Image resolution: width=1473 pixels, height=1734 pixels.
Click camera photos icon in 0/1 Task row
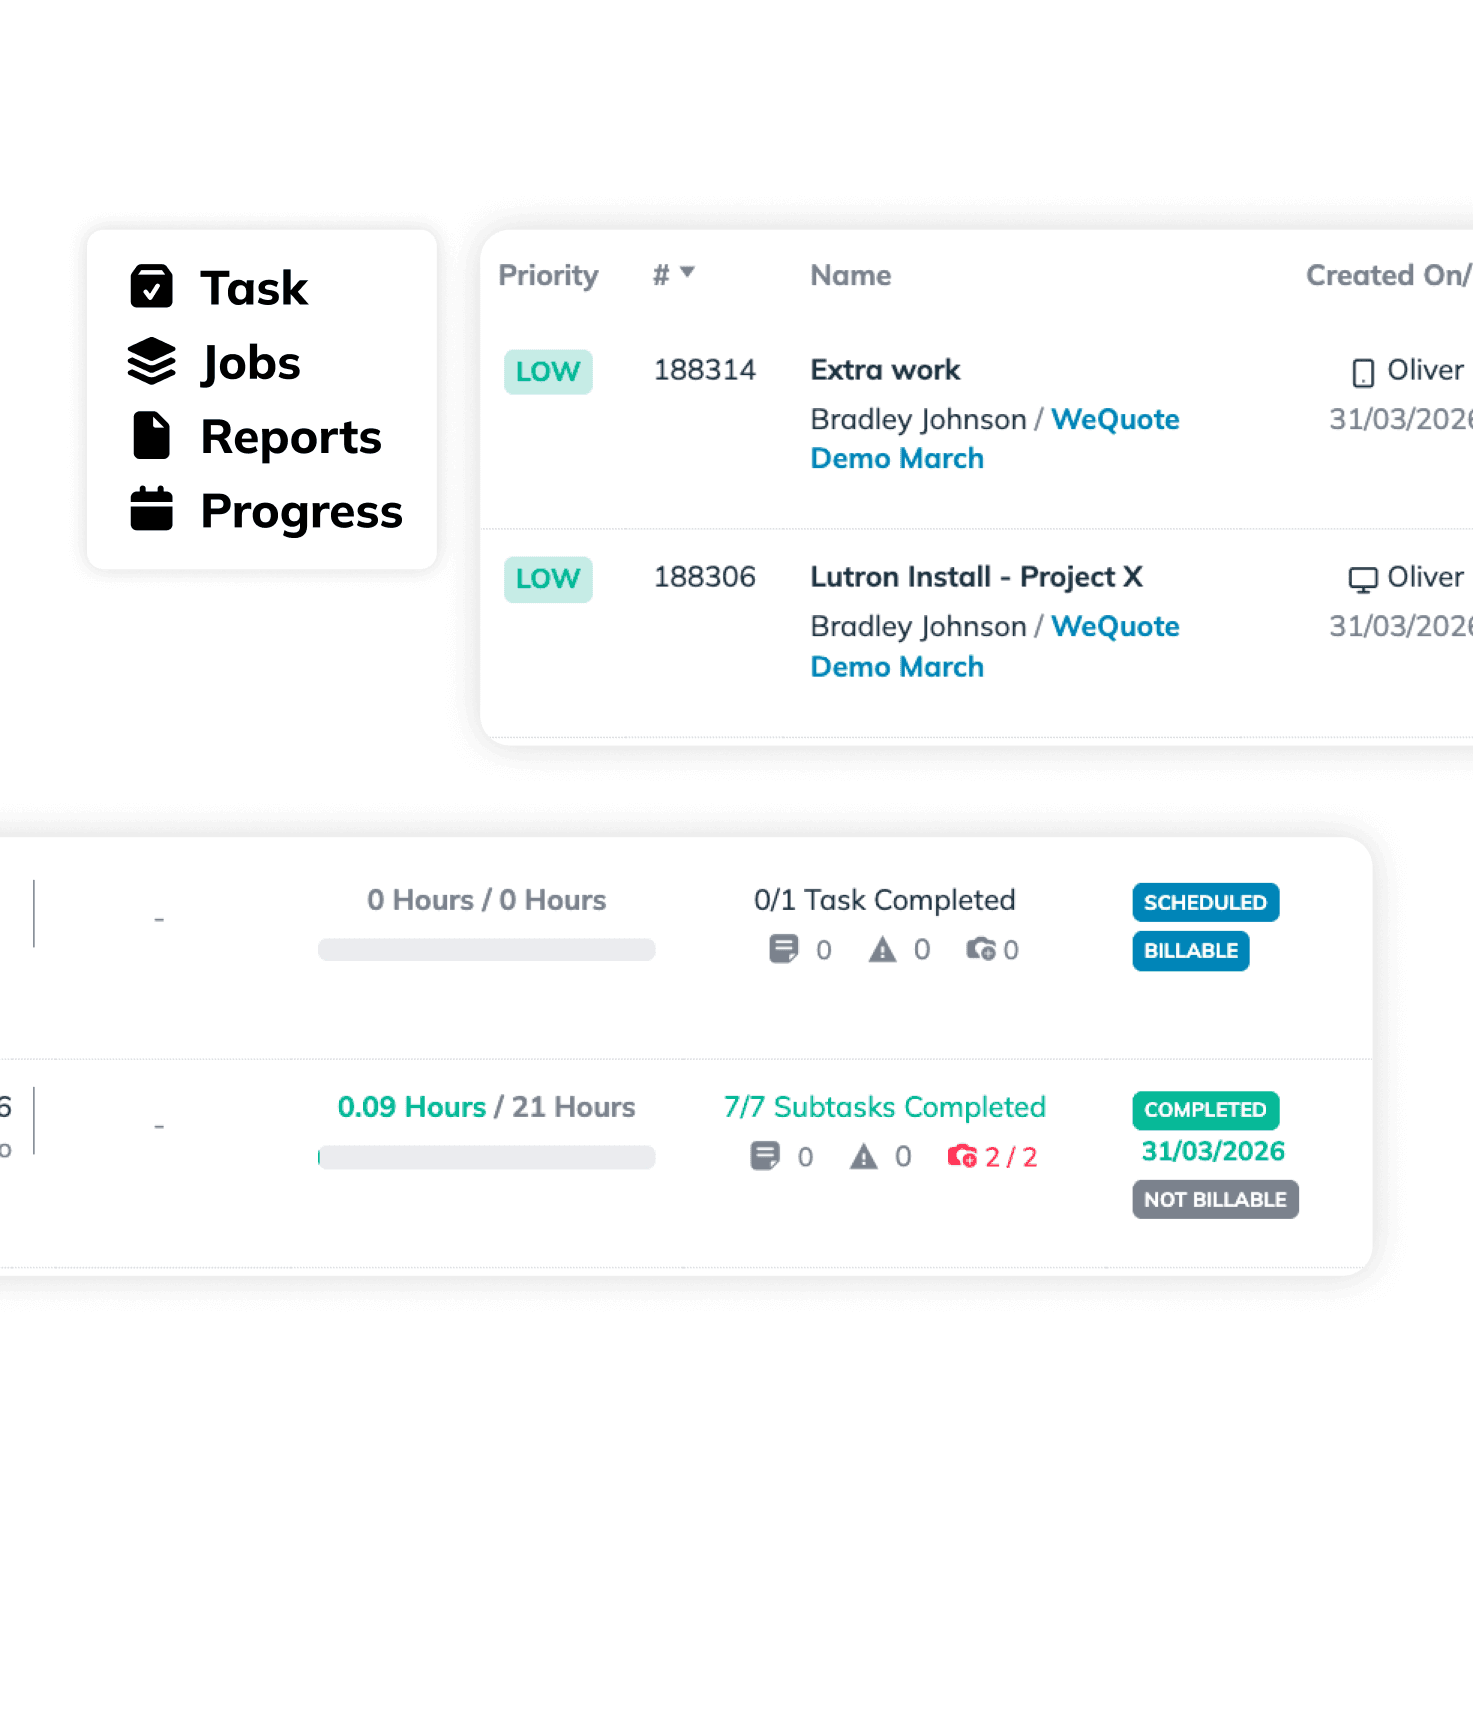[x=981, y=948]
